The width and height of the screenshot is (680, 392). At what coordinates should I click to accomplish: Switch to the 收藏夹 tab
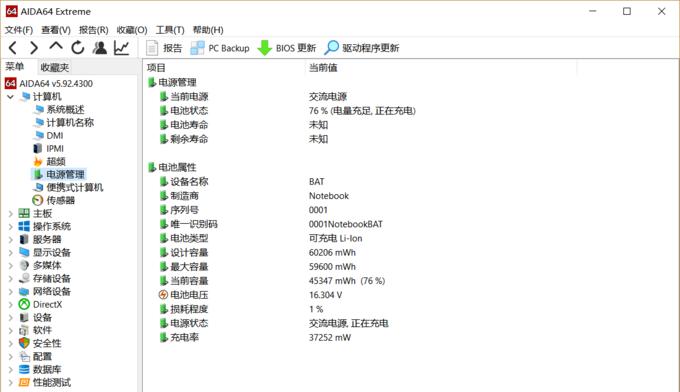pos(55,67)
